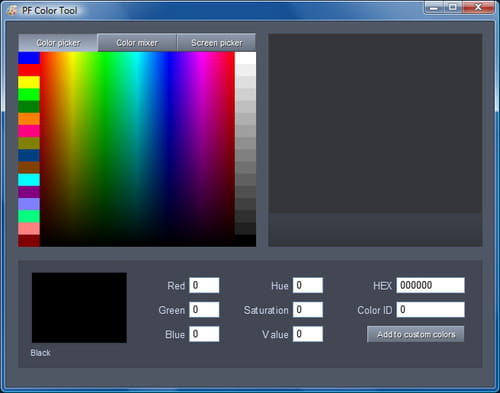The width and height of the screenshot is (500, 393).
Task: Choose the hot pink preset swatch
Action: tap(29, 131)
